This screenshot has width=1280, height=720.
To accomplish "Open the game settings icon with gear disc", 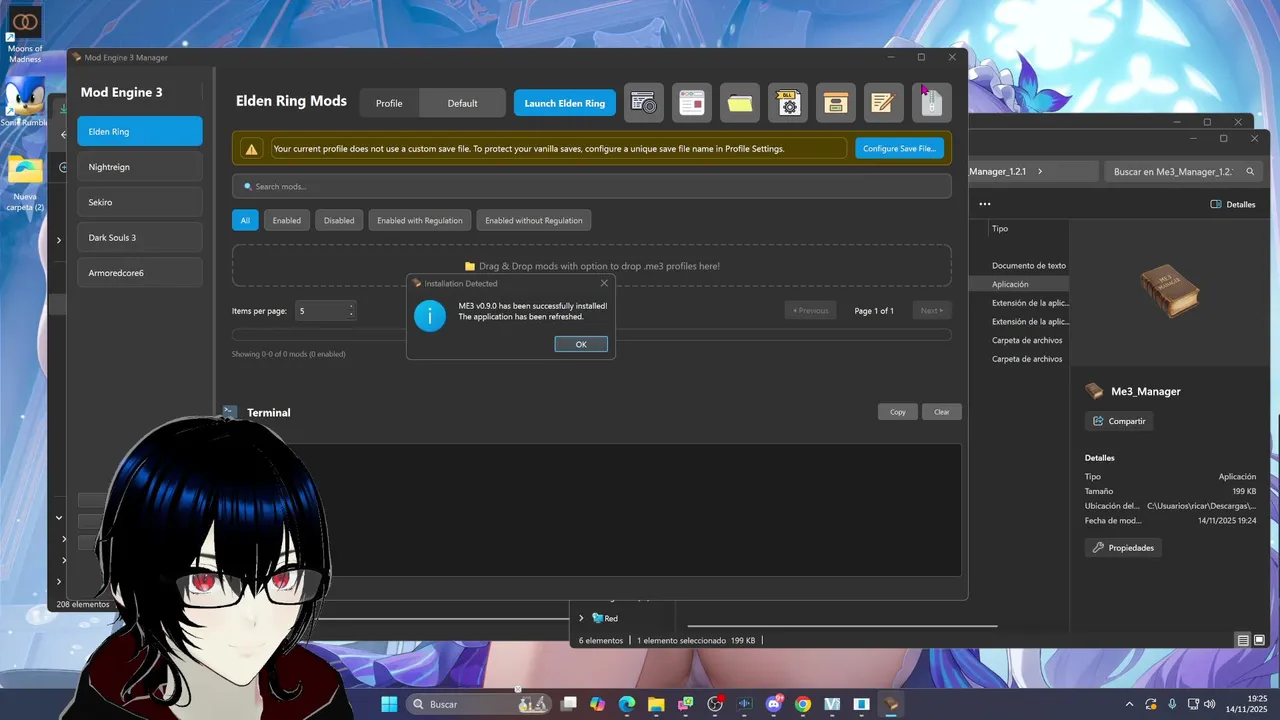I will (644, 103).
